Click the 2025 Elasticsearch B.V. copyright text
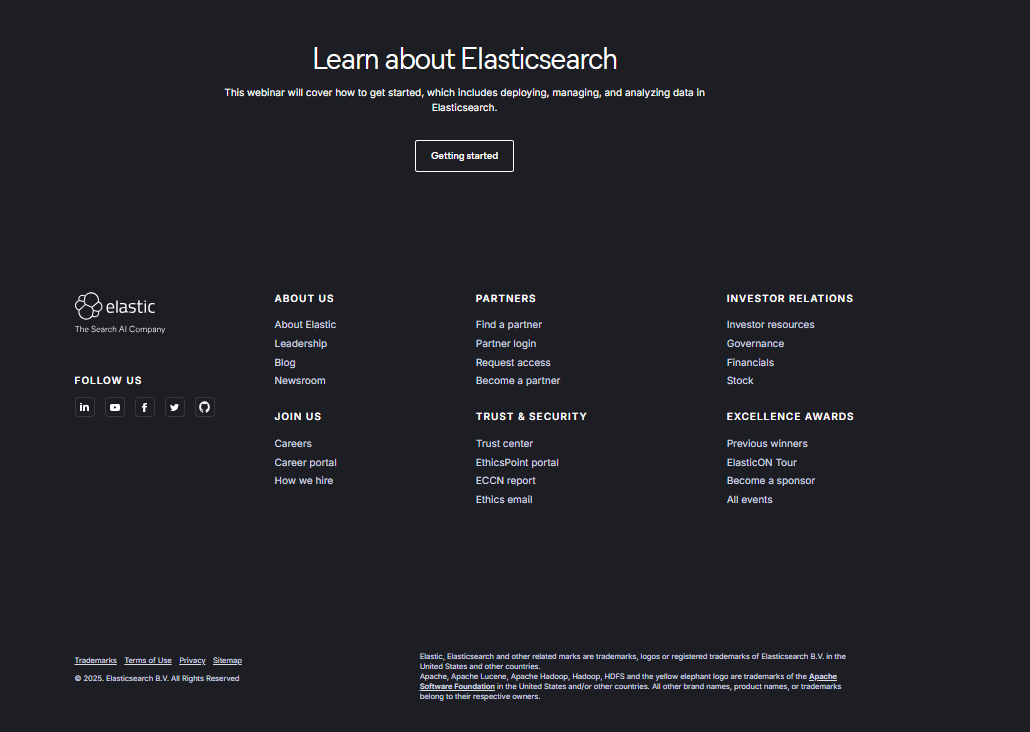Viewport: 1030px width, 732px height. tap(157, 678)
